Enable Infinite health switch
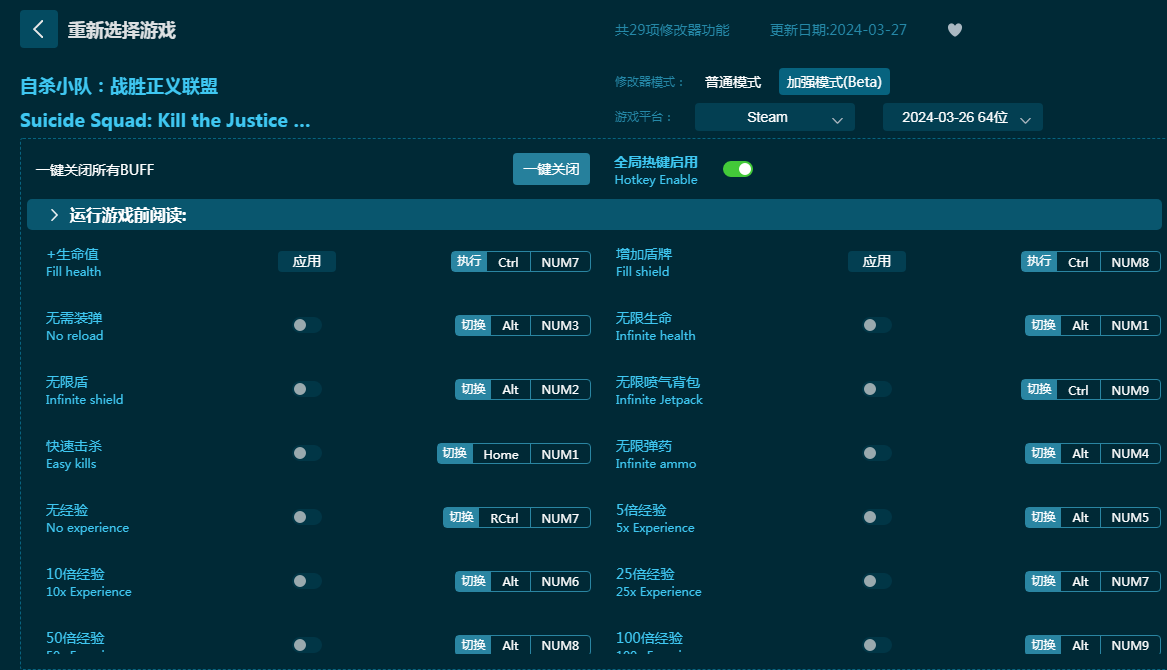1167x670 pixels. tap(877, 325)
